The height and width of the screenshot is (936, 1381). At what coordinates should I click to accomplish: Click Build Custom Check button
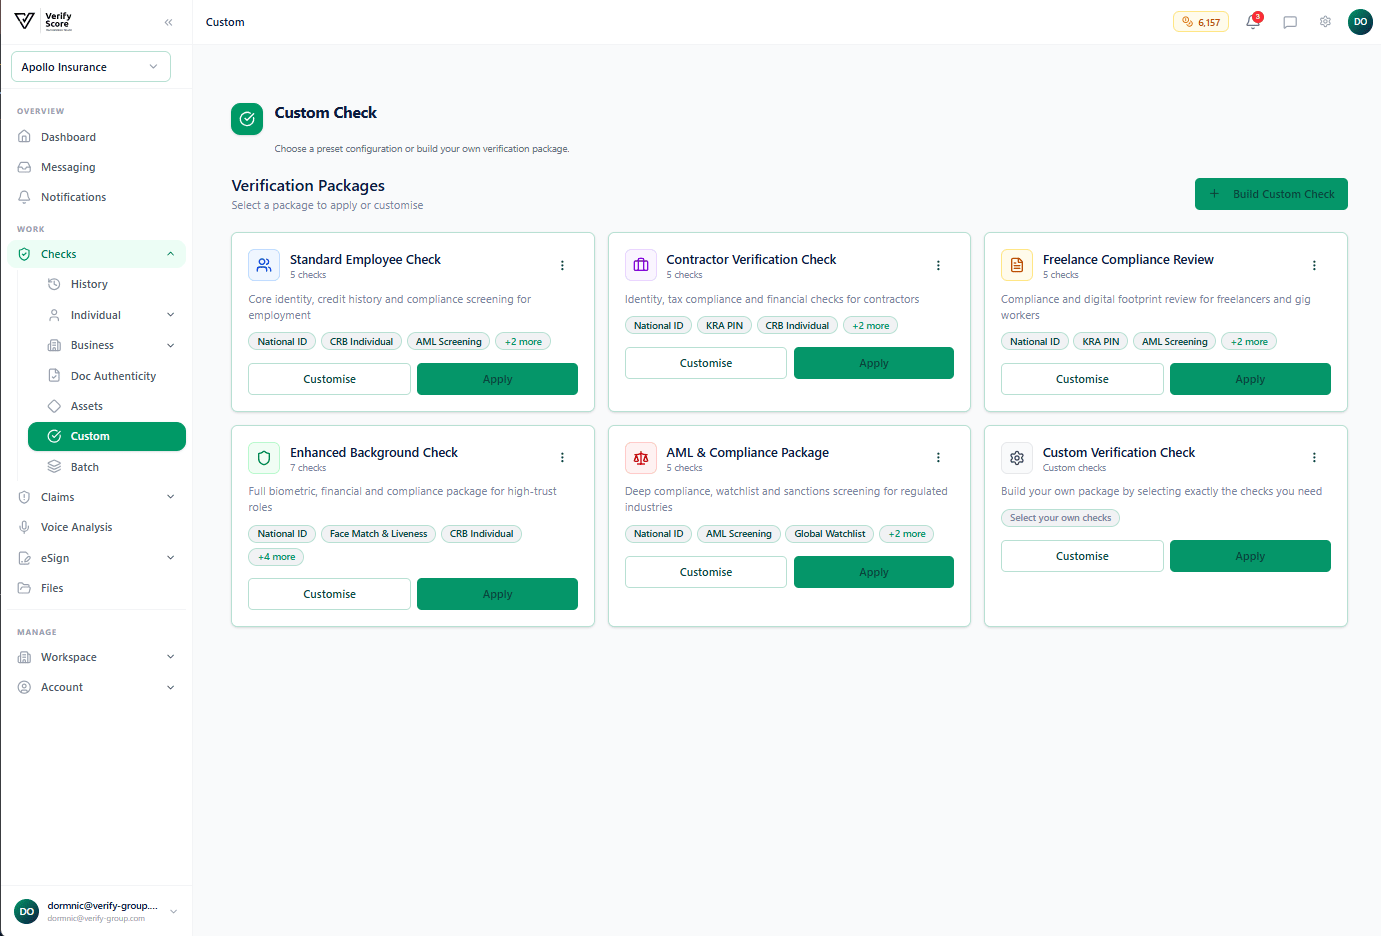click(x=1271, y=194)
